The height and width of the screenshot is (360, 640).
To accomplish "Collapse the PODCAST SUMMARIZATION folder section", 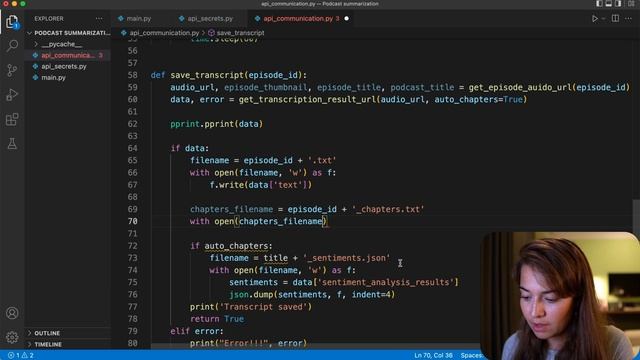I will click(x=69, y=33).
